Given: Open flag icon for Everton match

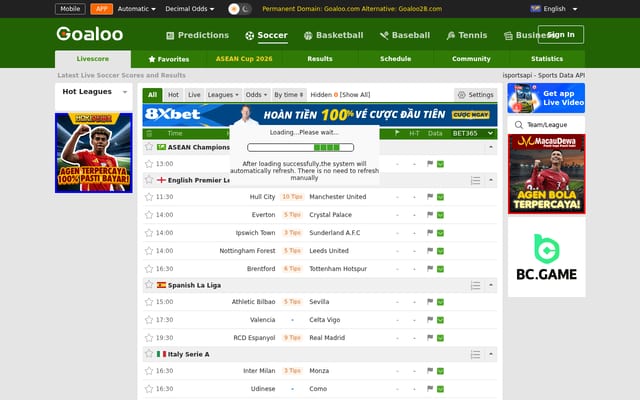Looking at the screenshot, I should (430, 215).
